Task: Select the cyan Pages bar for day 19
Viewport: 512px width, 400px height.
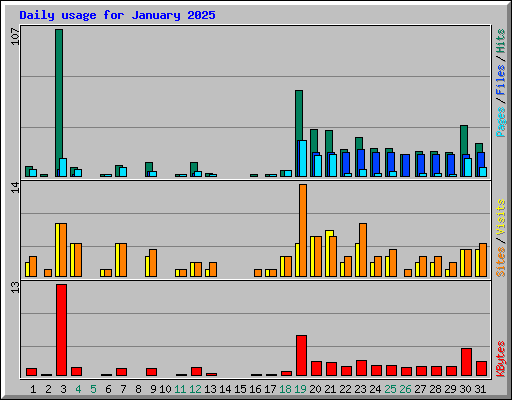Action: tap(303, 158)
